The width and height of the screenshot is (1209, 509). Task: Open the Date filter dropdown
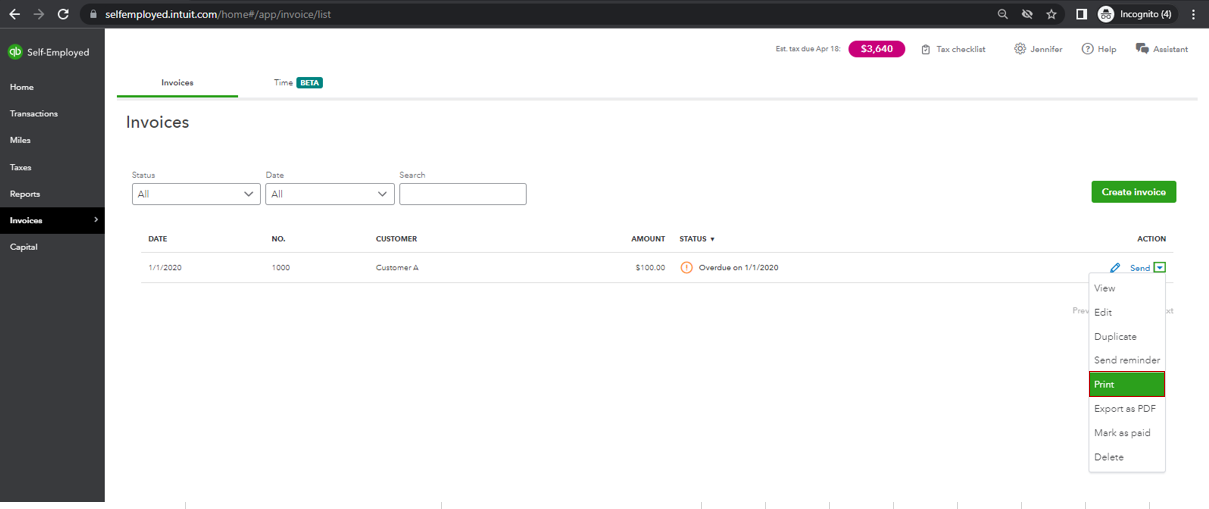tap(330, 194)
